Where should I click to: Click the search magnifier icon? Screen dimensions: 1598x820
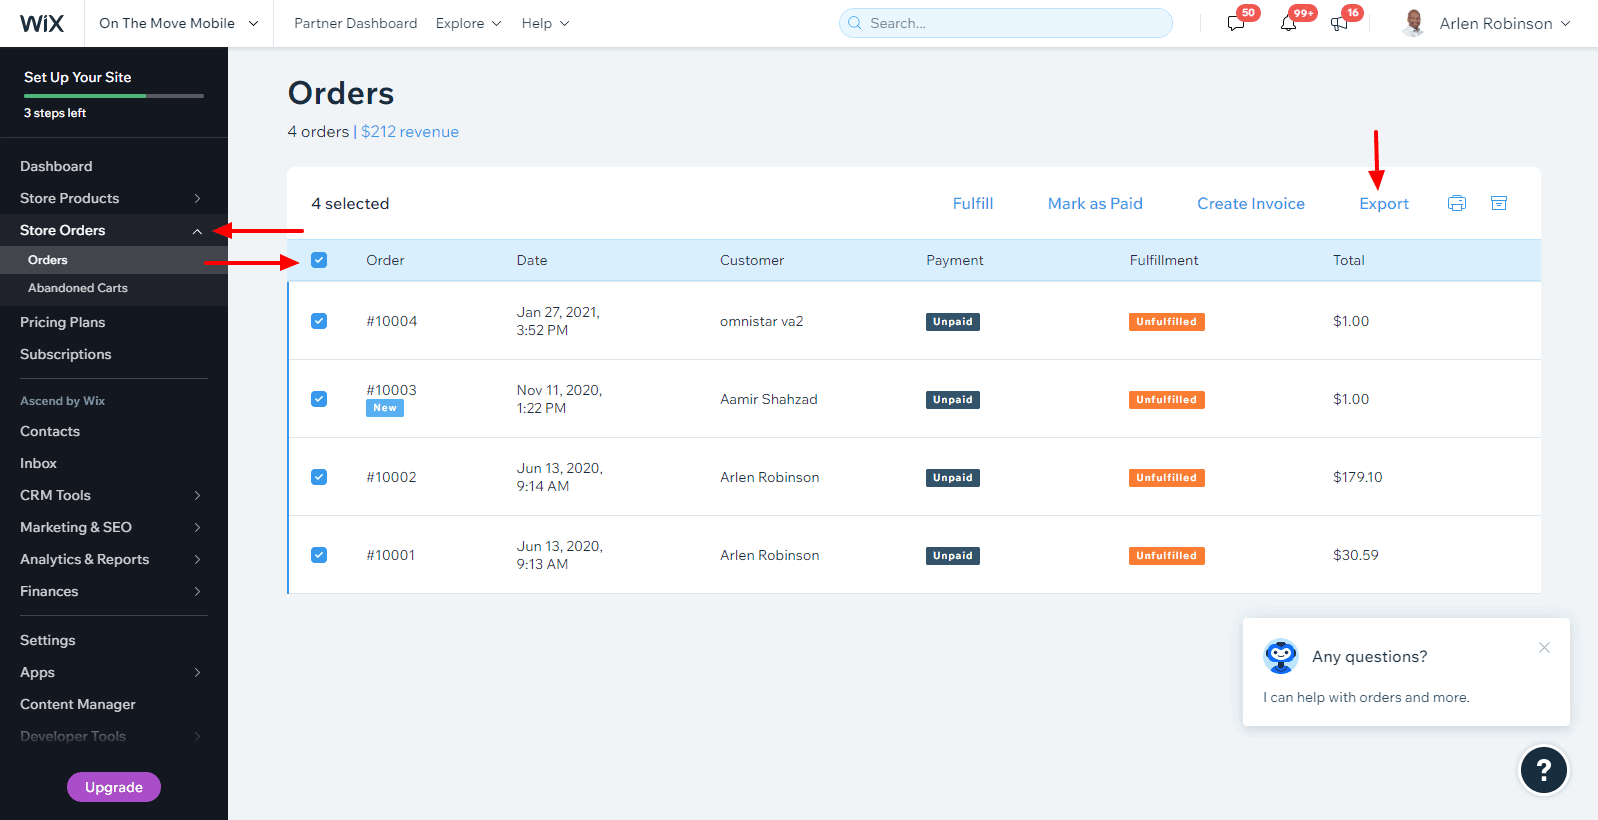pyautogui.click(x=855, y=23)
